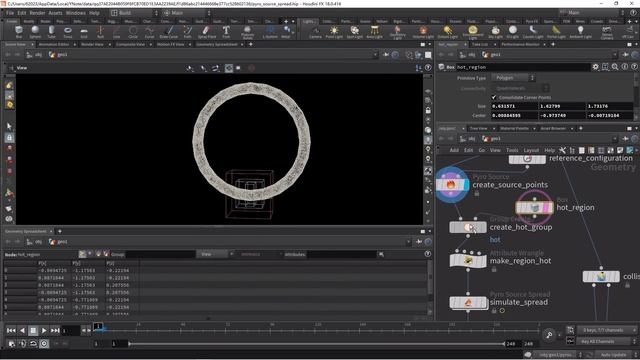Select the Grid shelf tool
The image size is (640, 360).
[84, 31]
